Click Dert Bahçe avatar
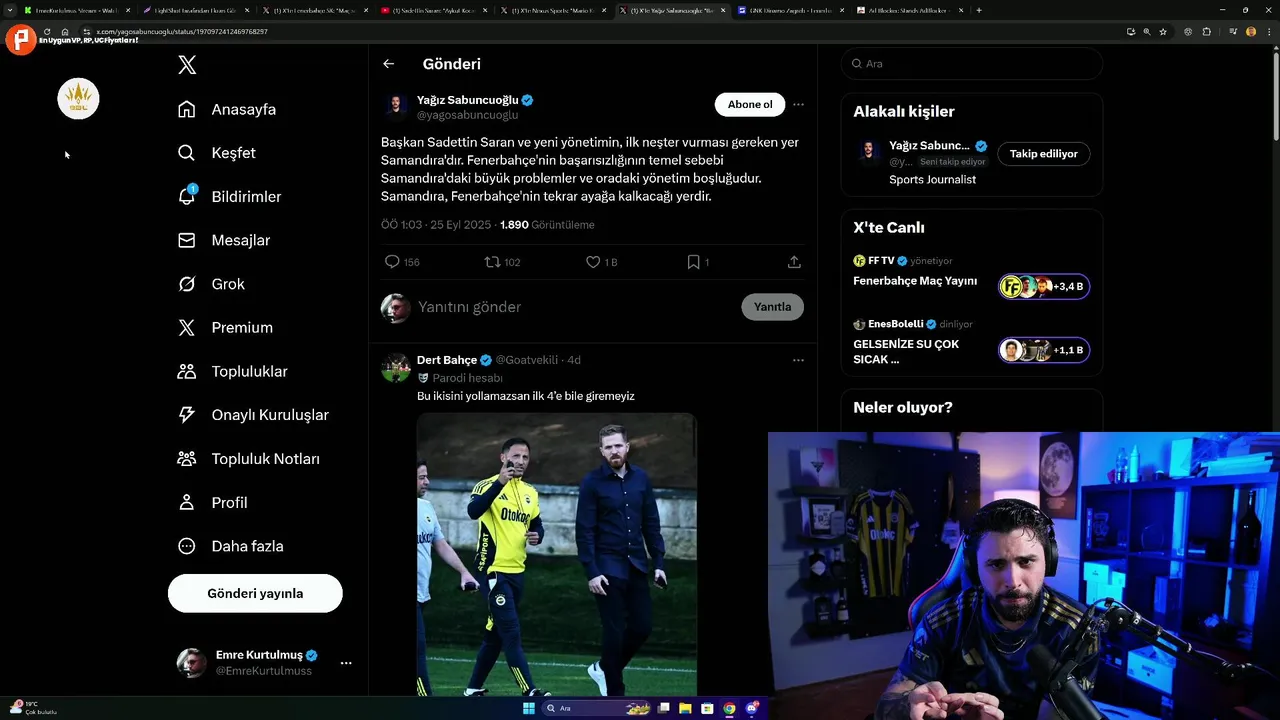 (396, 368)
